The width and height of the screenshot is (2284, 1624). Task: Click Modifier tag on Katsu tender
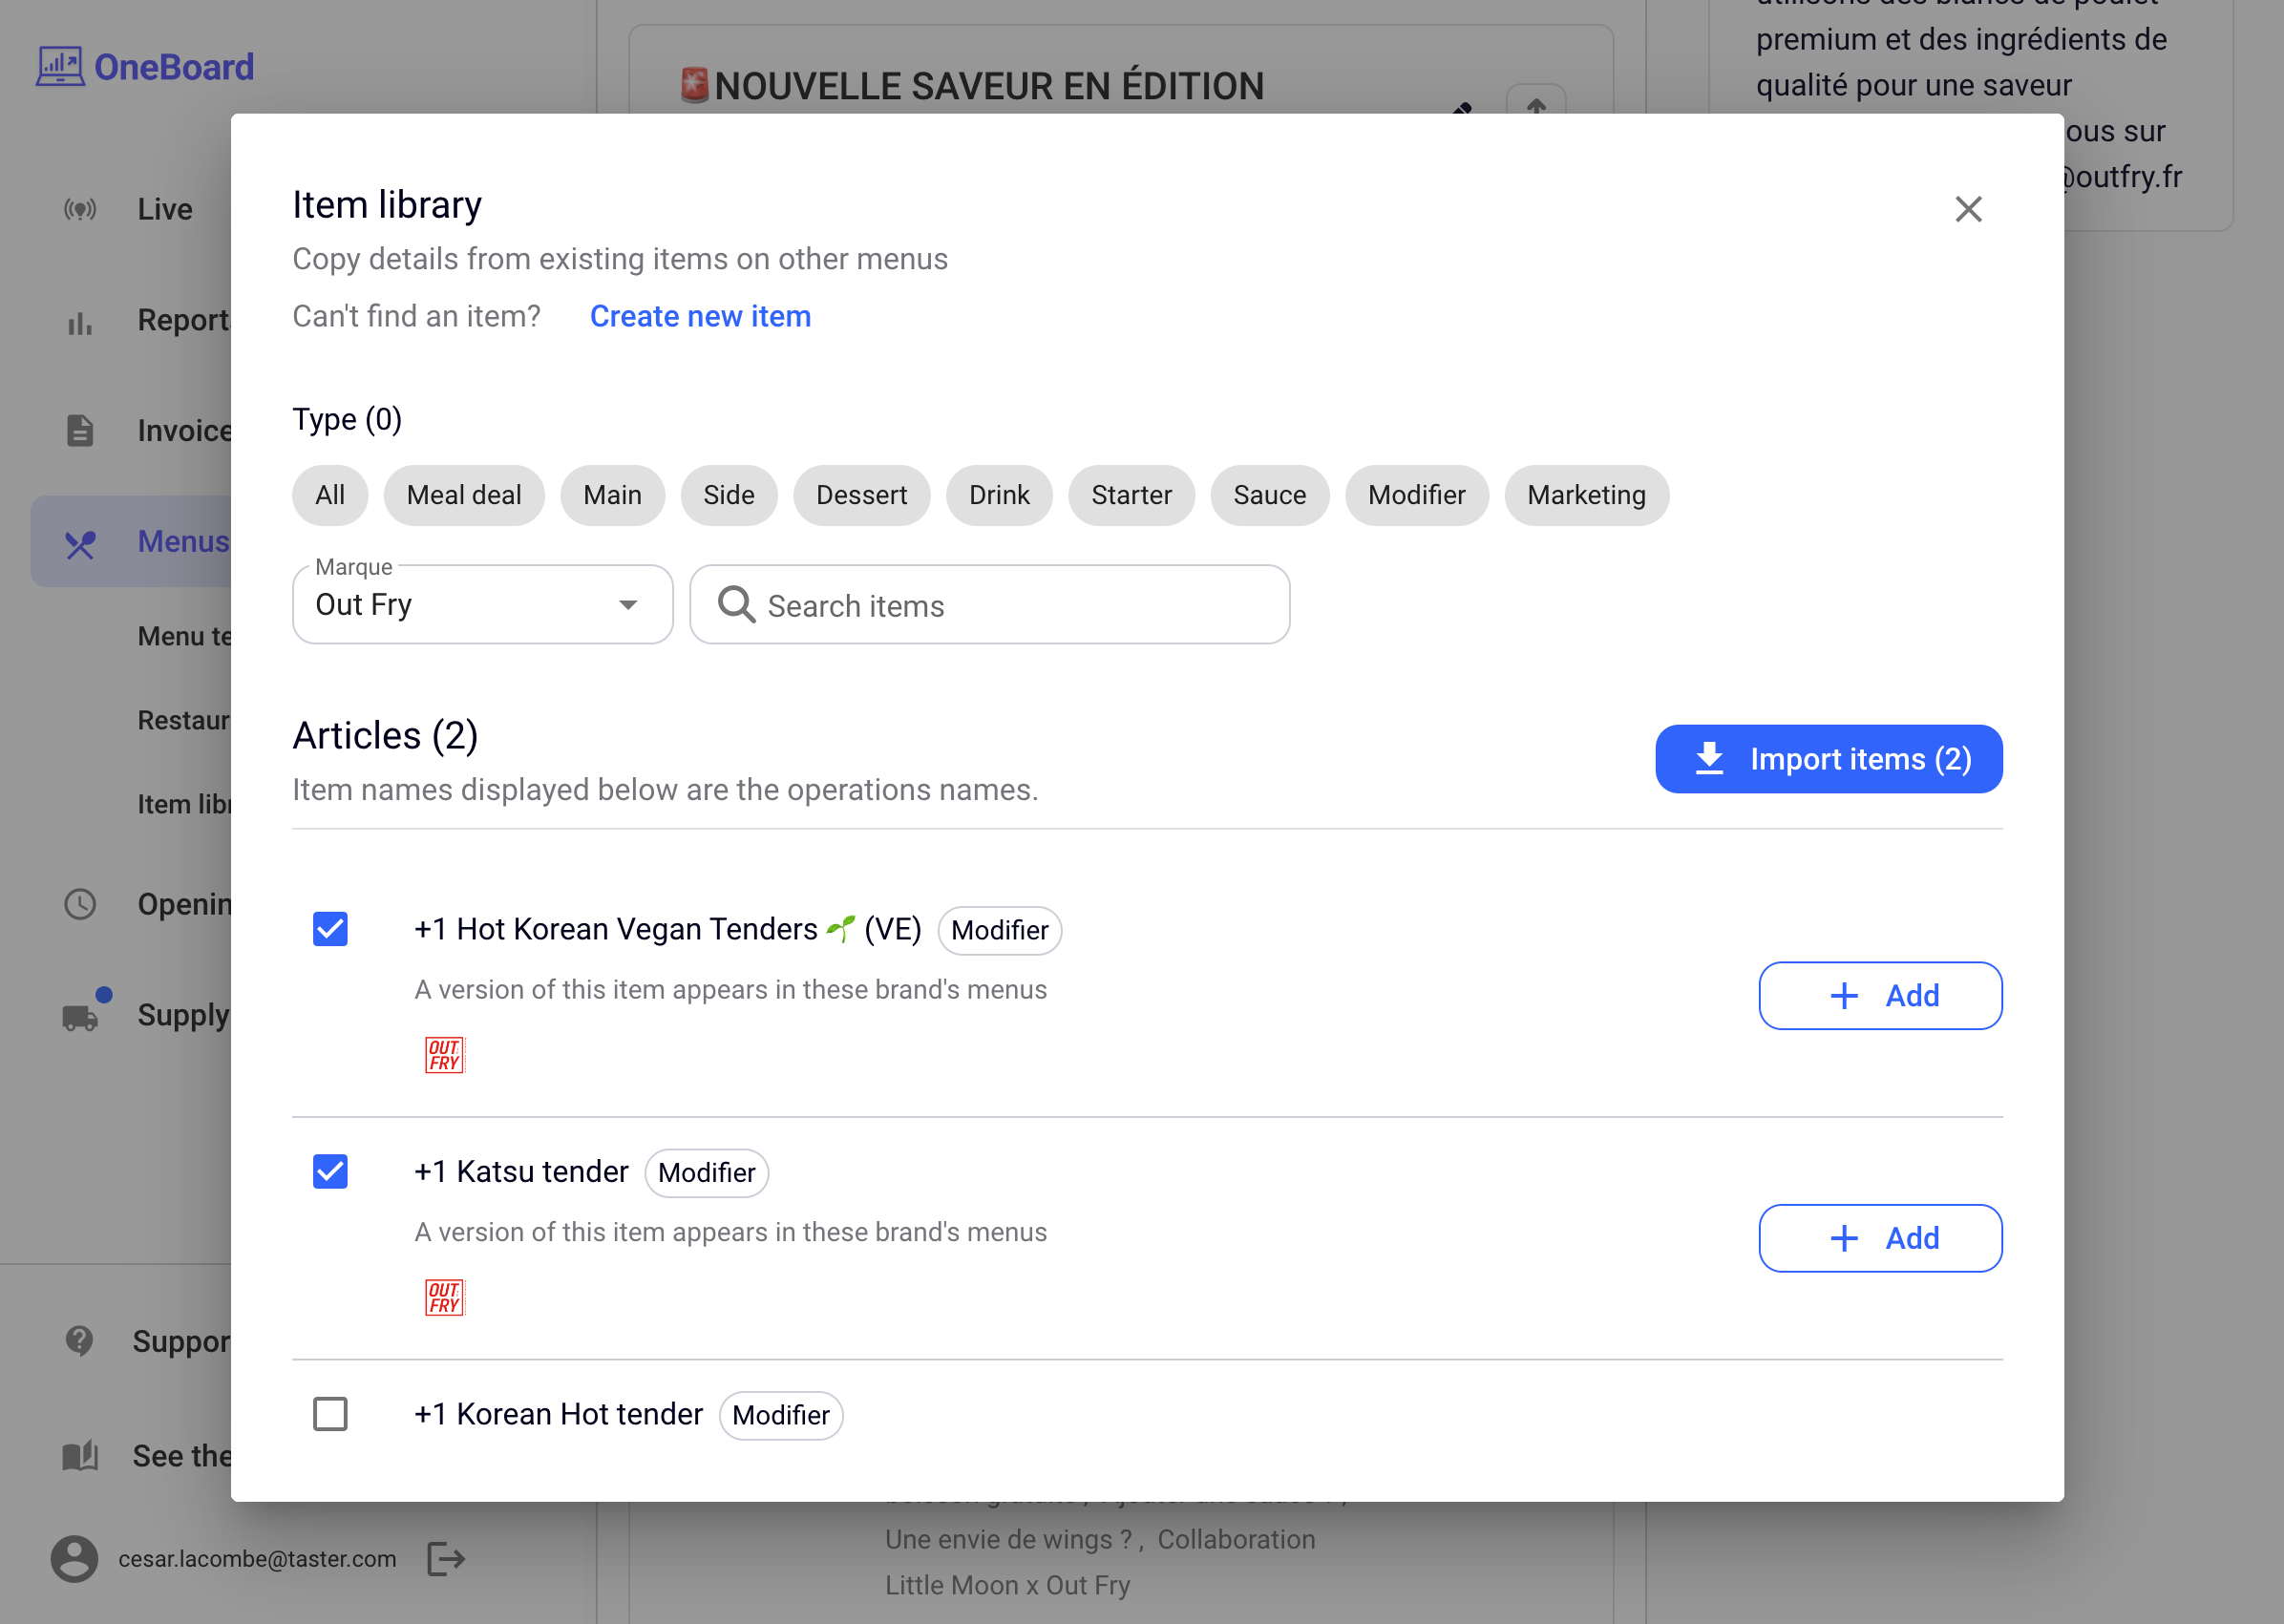[706, 1172]
